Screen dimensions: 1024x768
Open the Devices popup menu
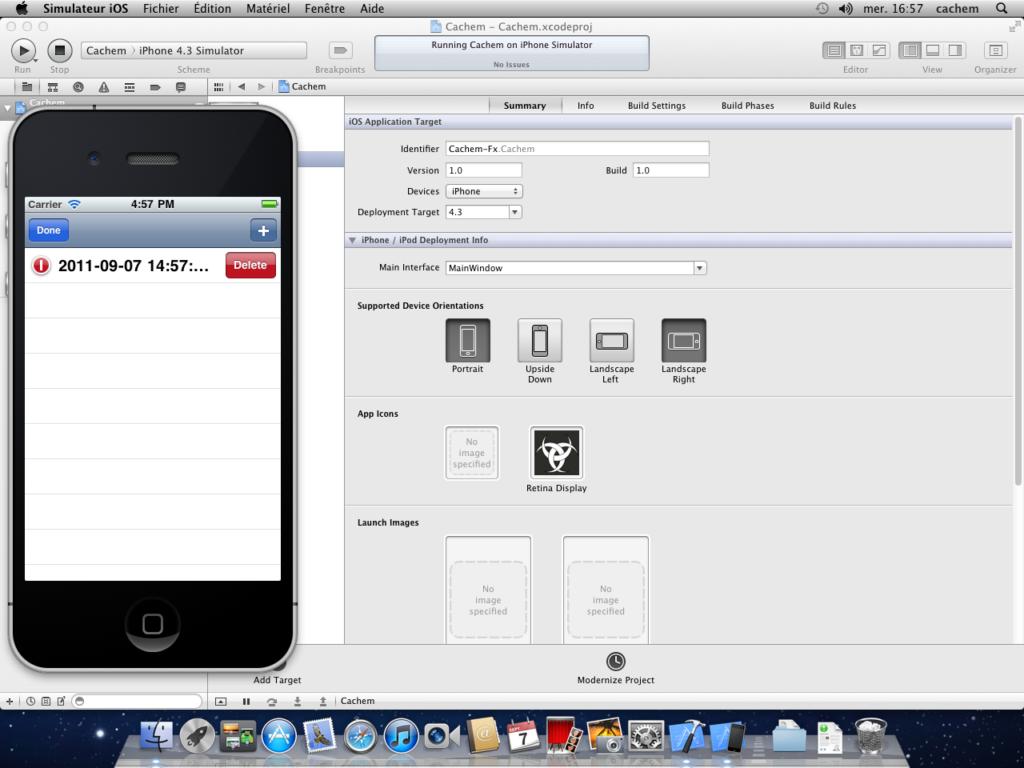click(x=484, y=191)
